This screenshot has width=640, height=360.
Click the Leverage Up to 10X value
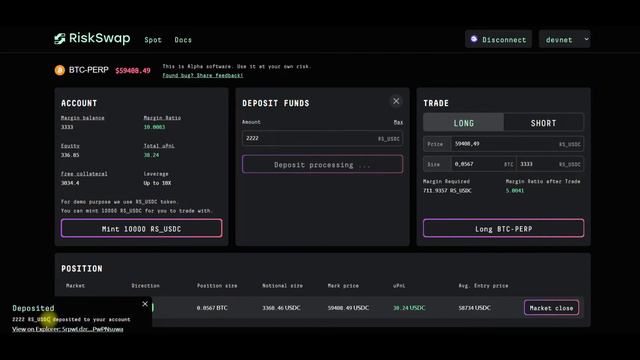point(157,183)
